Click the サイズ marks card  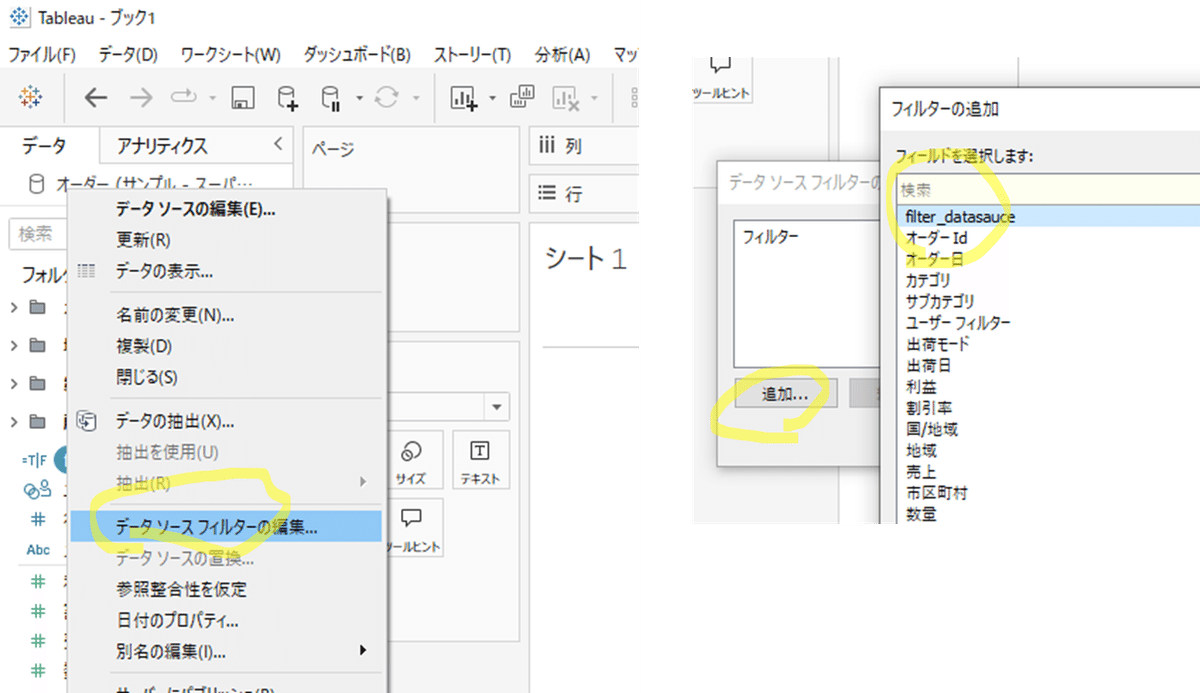click(410, 461)
